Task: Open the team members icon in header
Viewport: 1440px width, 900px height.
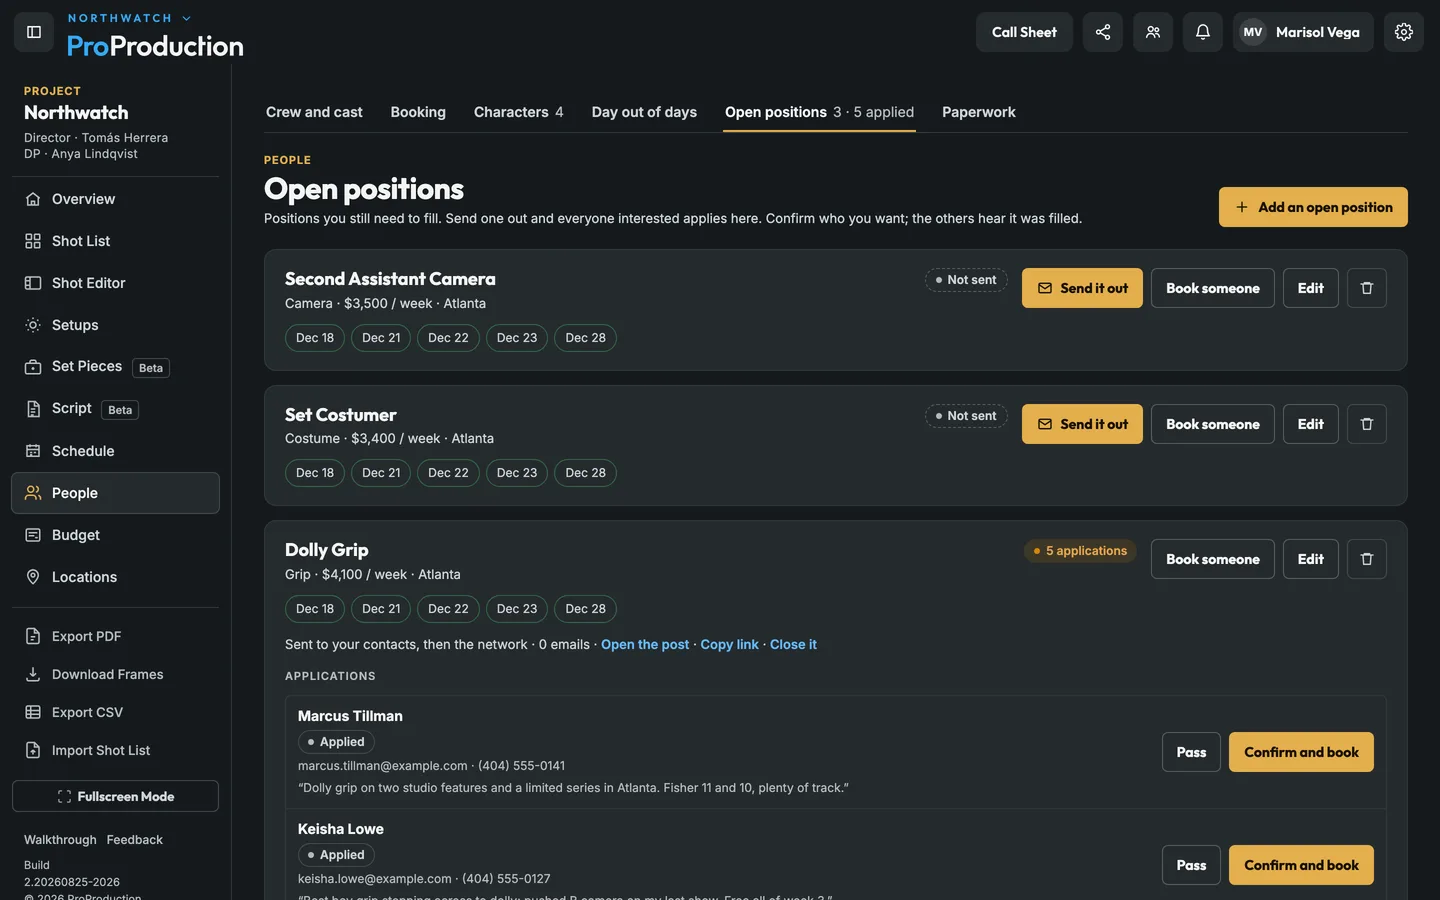Action: pyautogui.click(x=1153, y=32)
